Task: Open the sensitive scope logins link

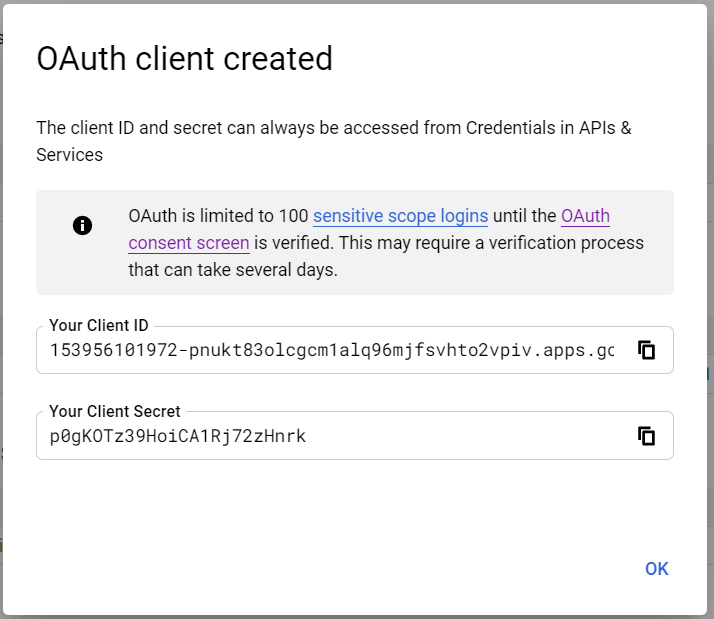Action: [x=400, y=216]
